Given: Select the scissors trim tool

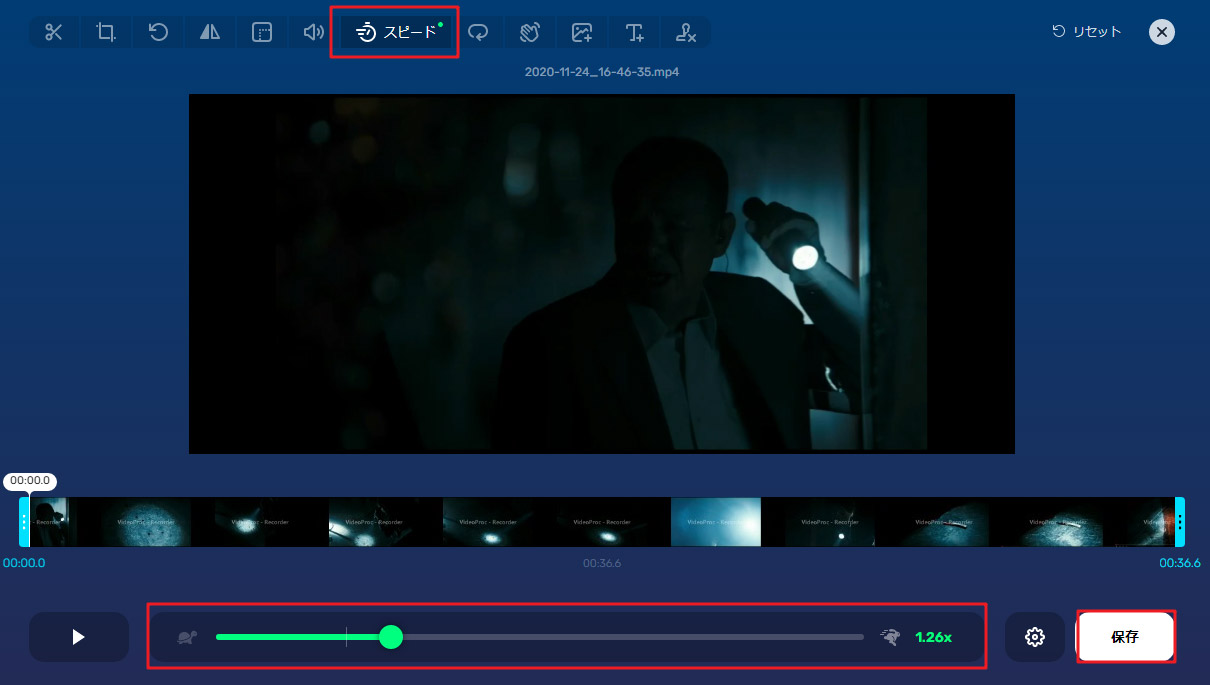Looking at the screenshot, I should pos(54,32).
